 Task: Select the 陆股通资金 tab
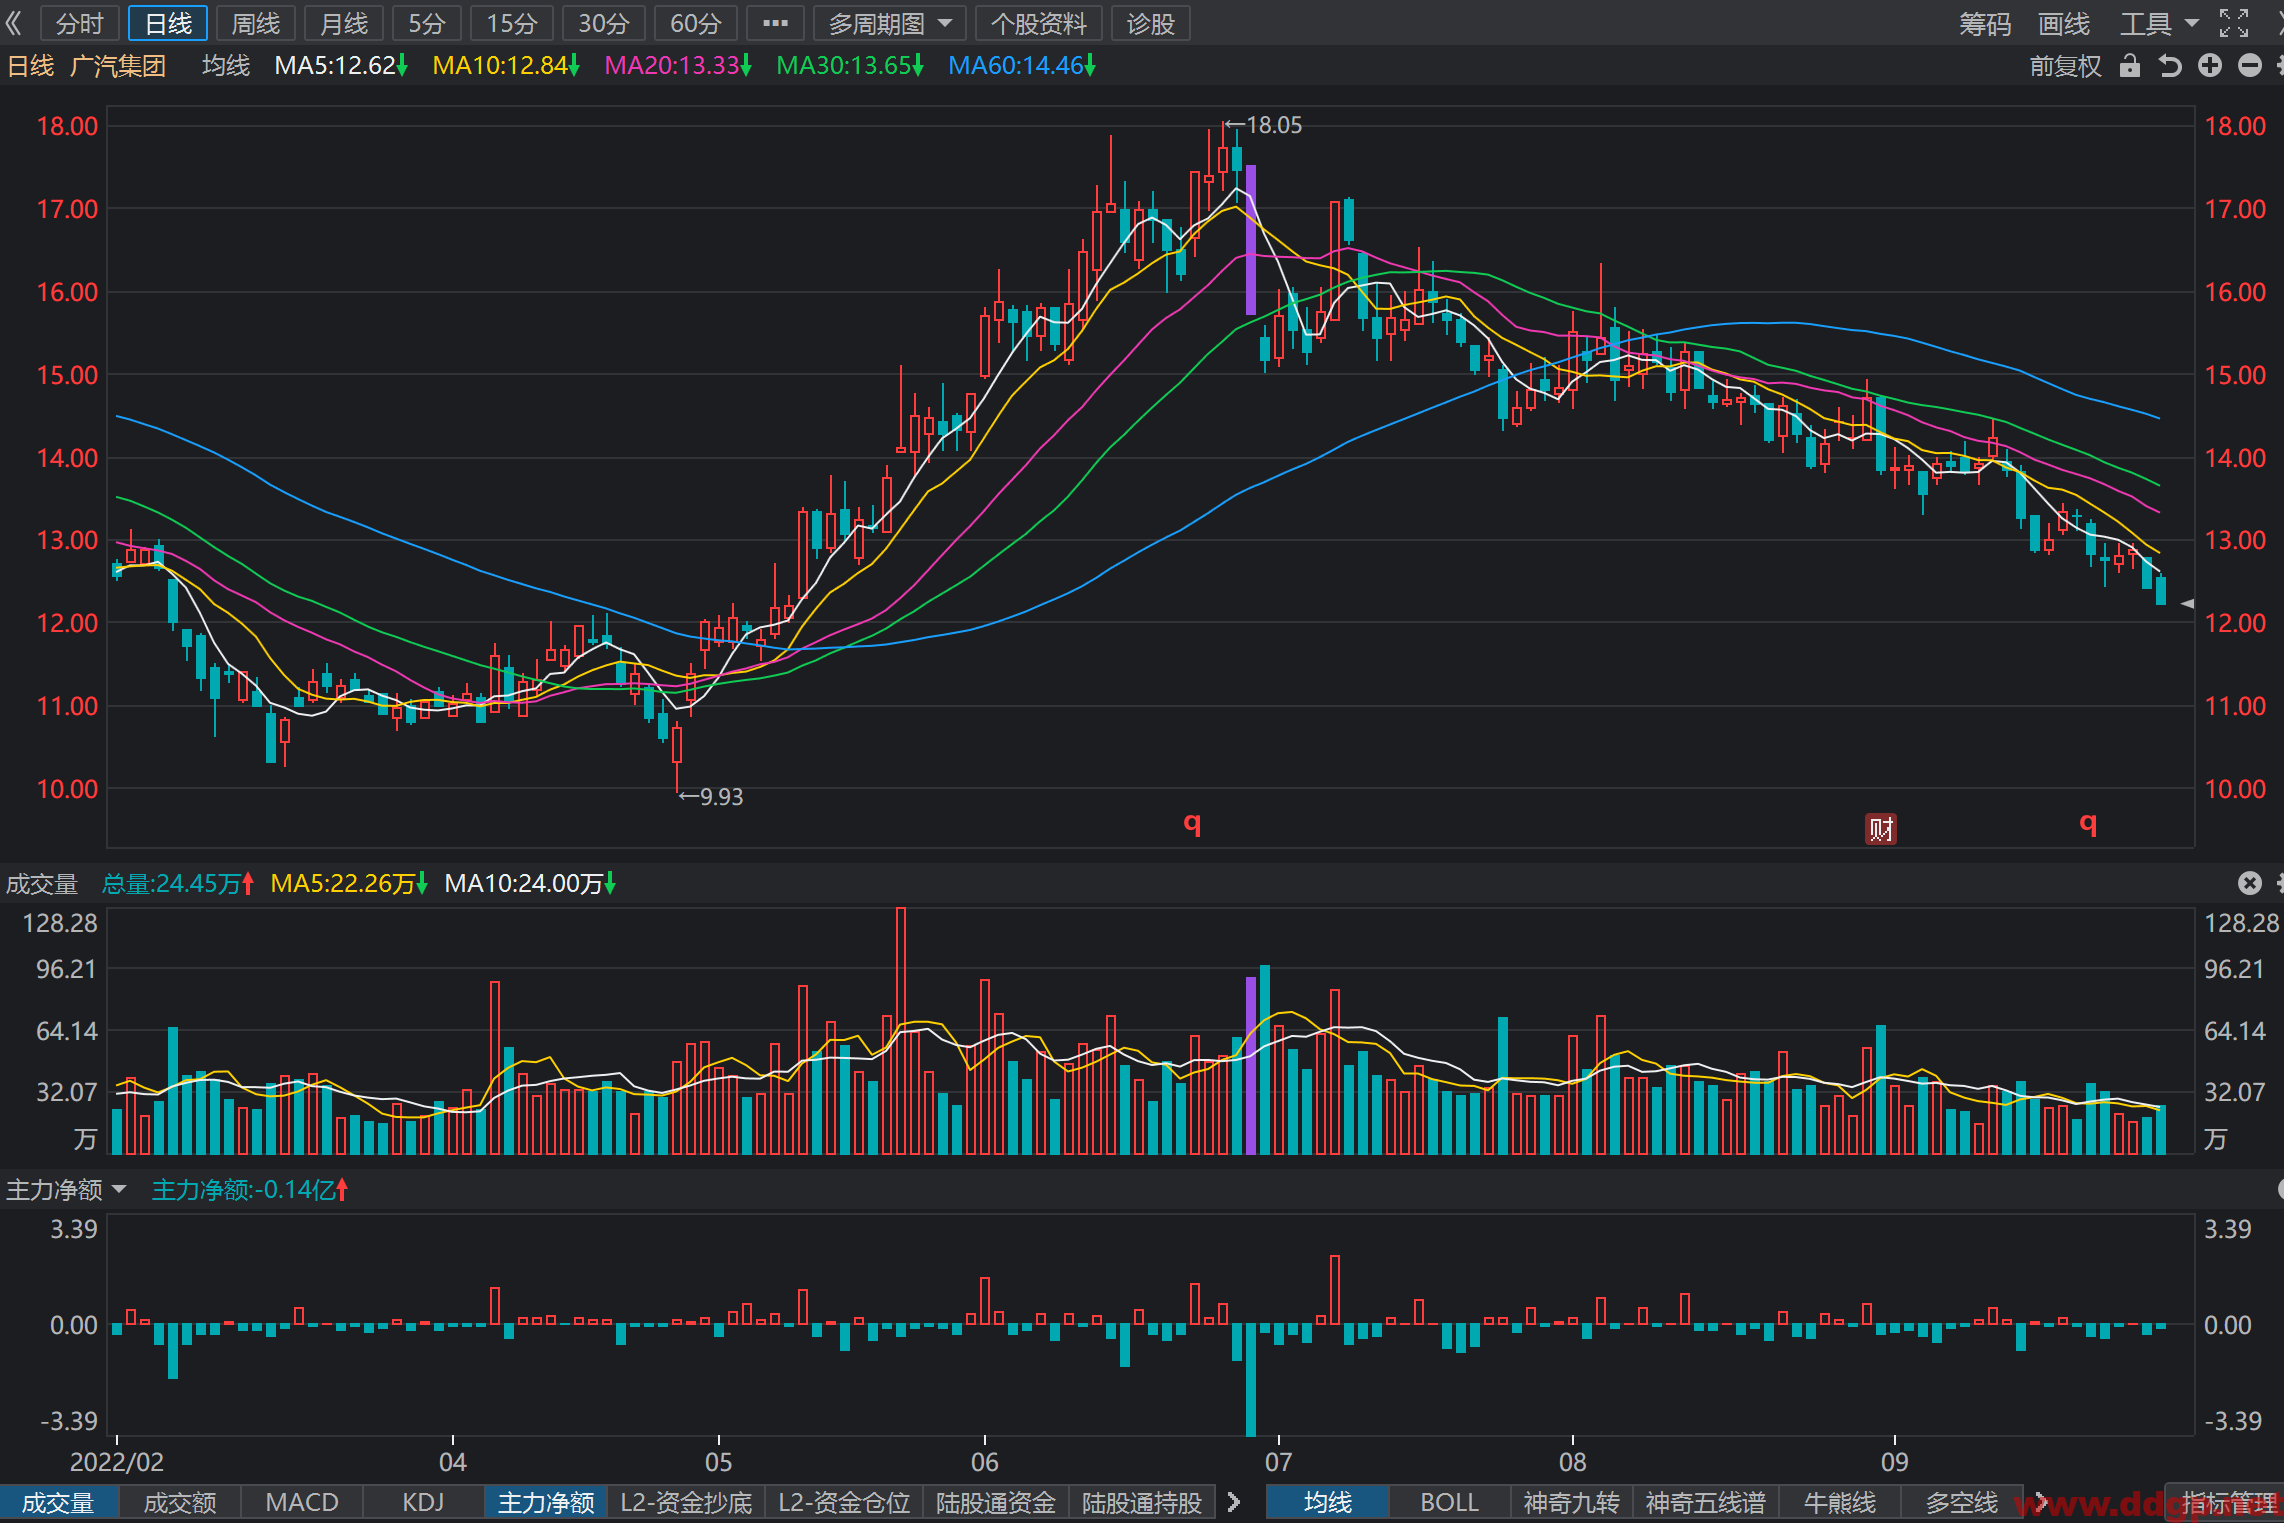996,1502
